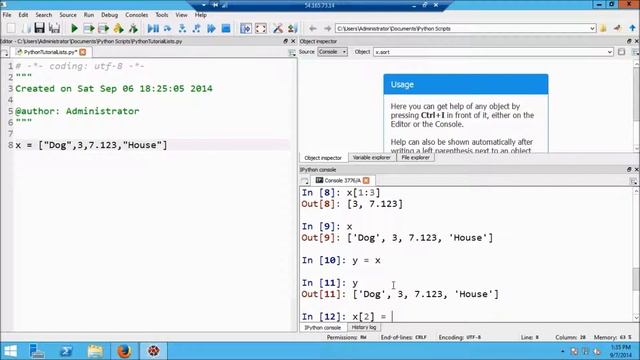640x360 pixels.
Task: Expand the working directory path dropdown arrow
Action: (592, 29)
